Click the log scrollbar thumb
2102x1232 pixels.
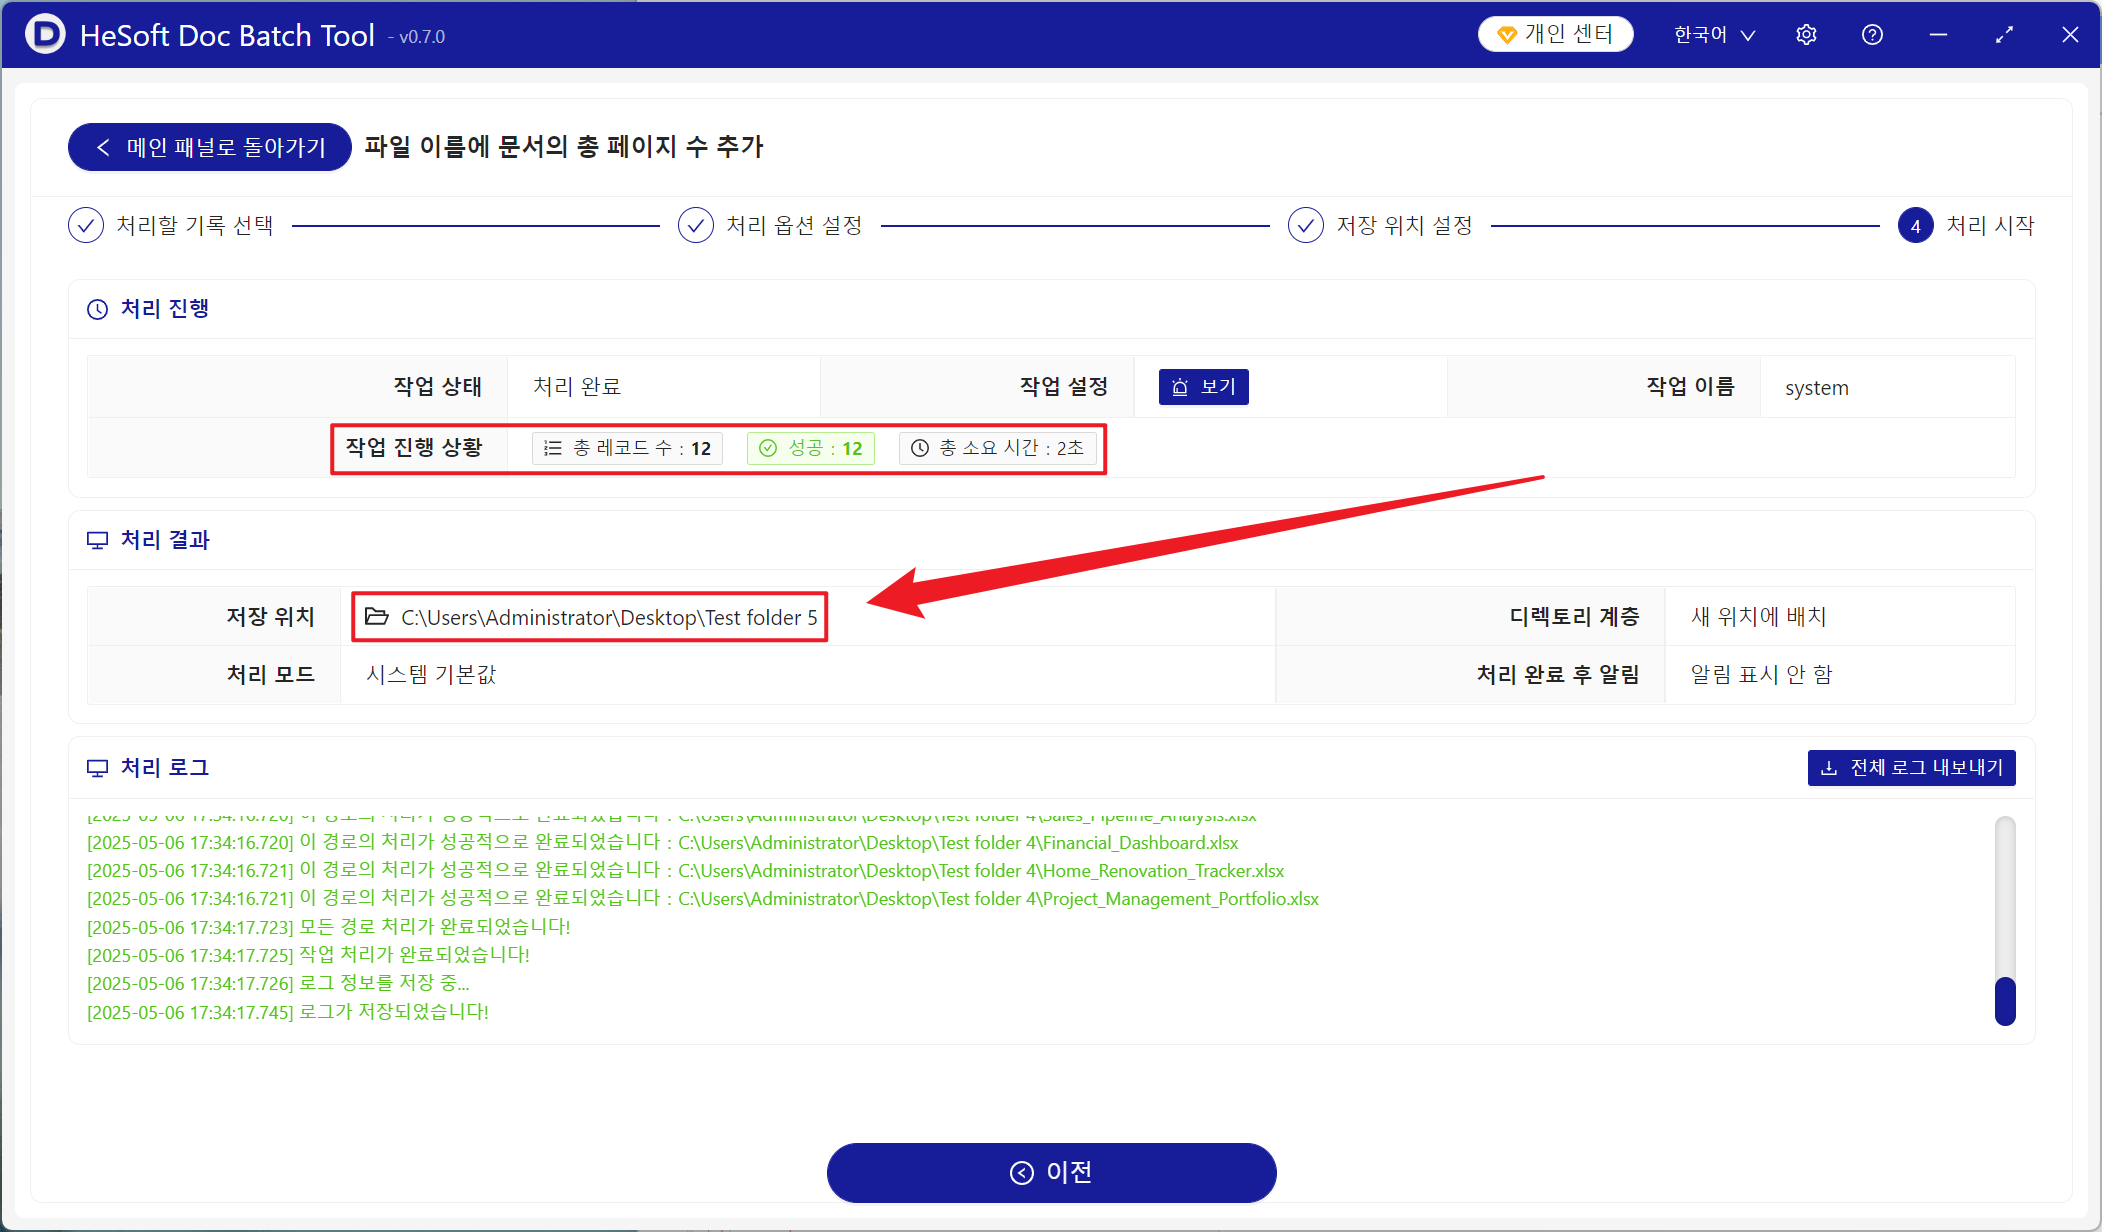coord(2005,1001)
